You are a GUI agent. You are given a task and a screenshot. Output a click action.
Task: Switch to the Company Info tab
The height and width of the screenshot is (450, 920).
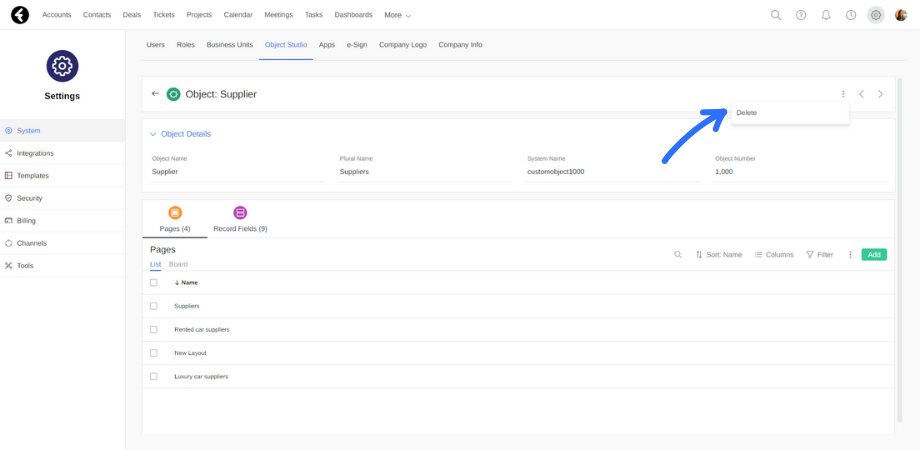pyautogui.click(x=460, y=45)
